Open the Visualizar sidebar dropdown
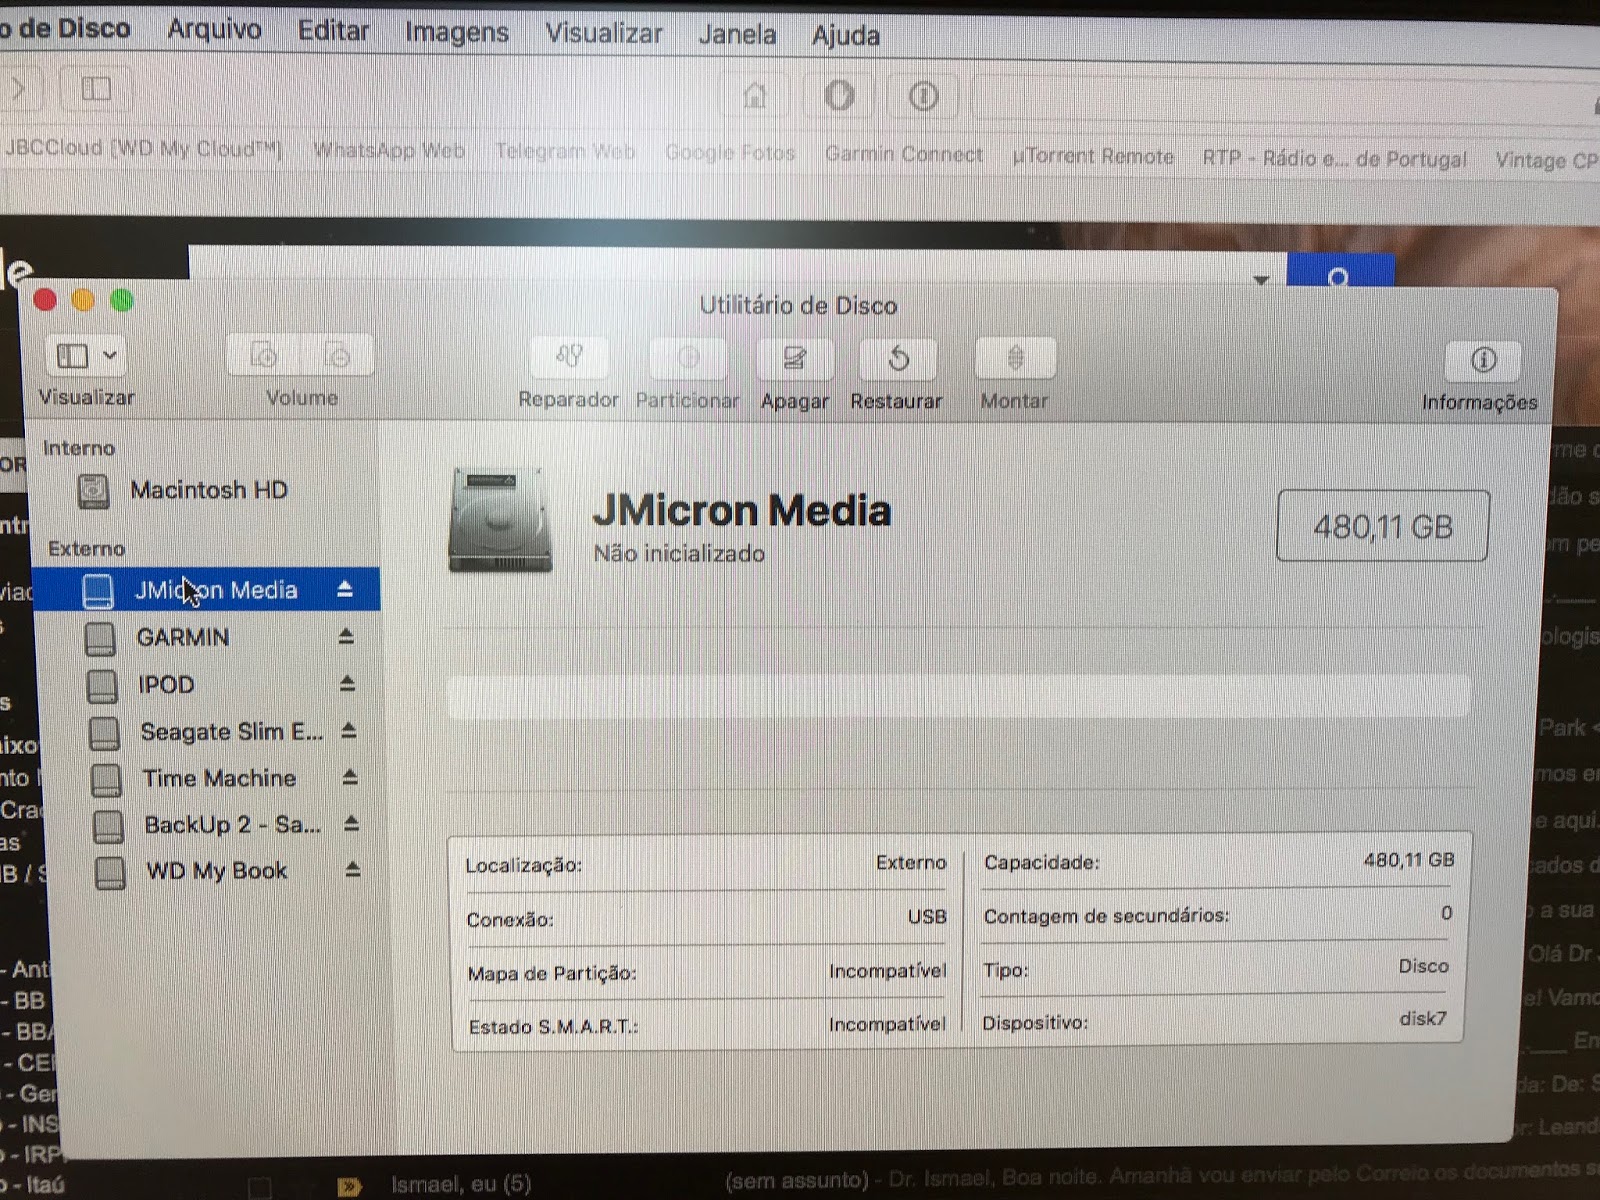This screenshot has width=1600, height=1200. pos(86,356)
